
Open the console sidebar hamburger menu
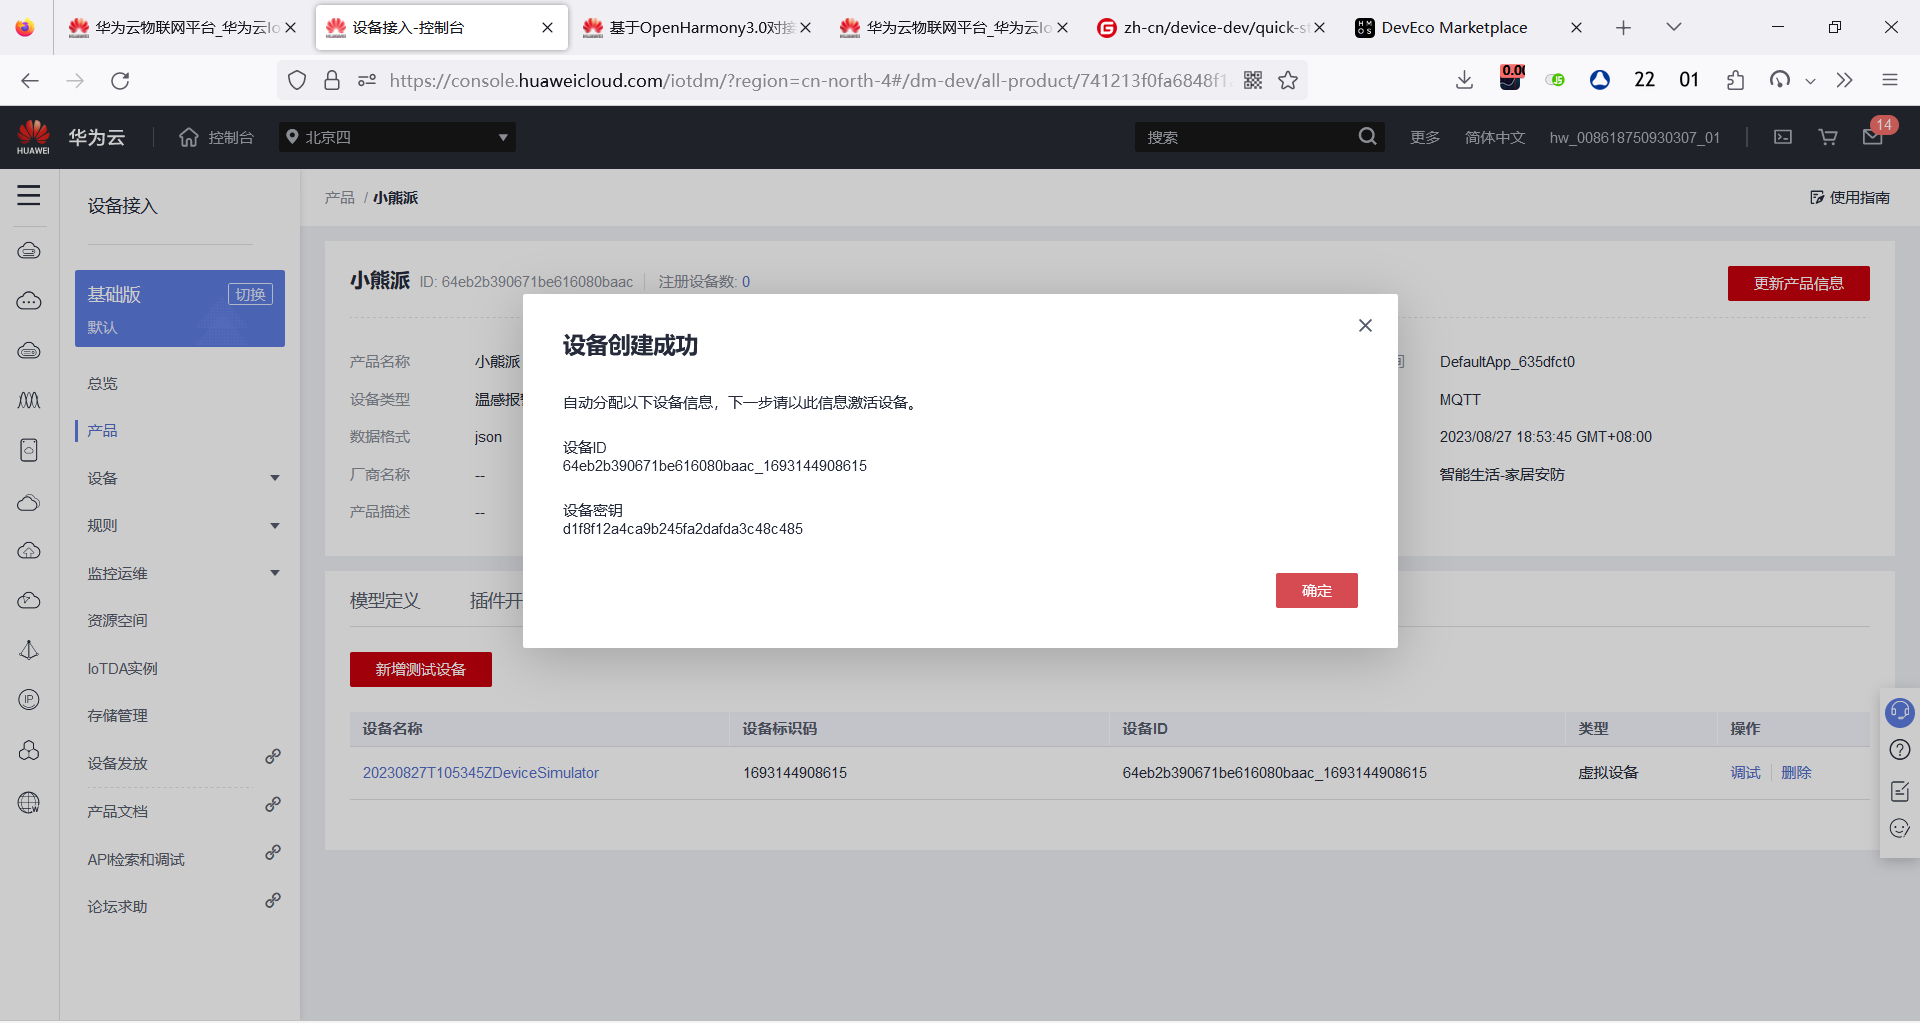[29, 196]
